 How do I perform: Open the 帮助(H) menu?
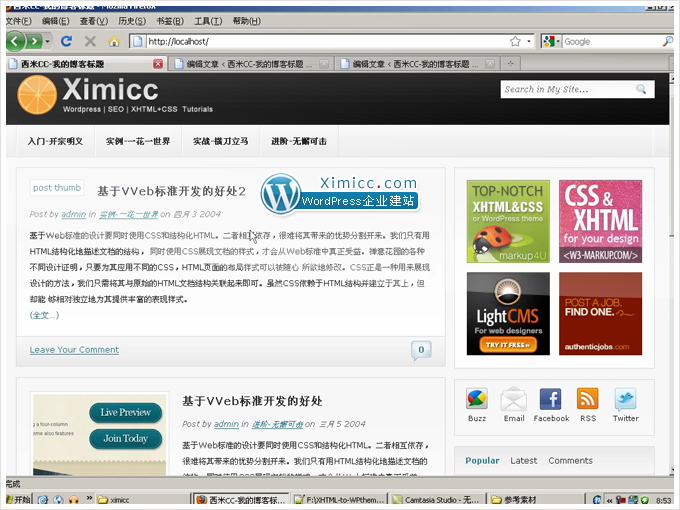(x=247, y=21)
